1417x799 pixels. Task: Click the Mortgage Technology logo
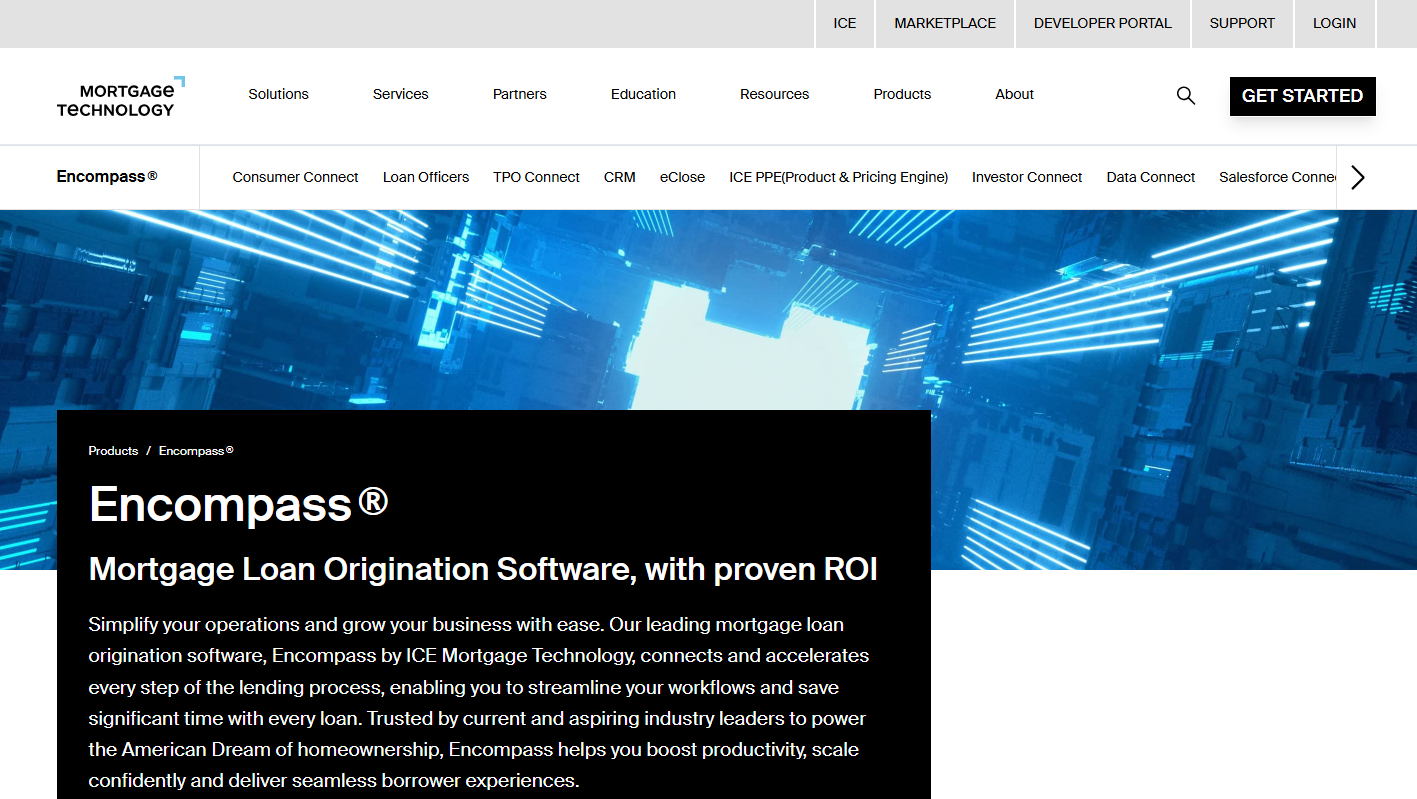click(x=120, y=97)
